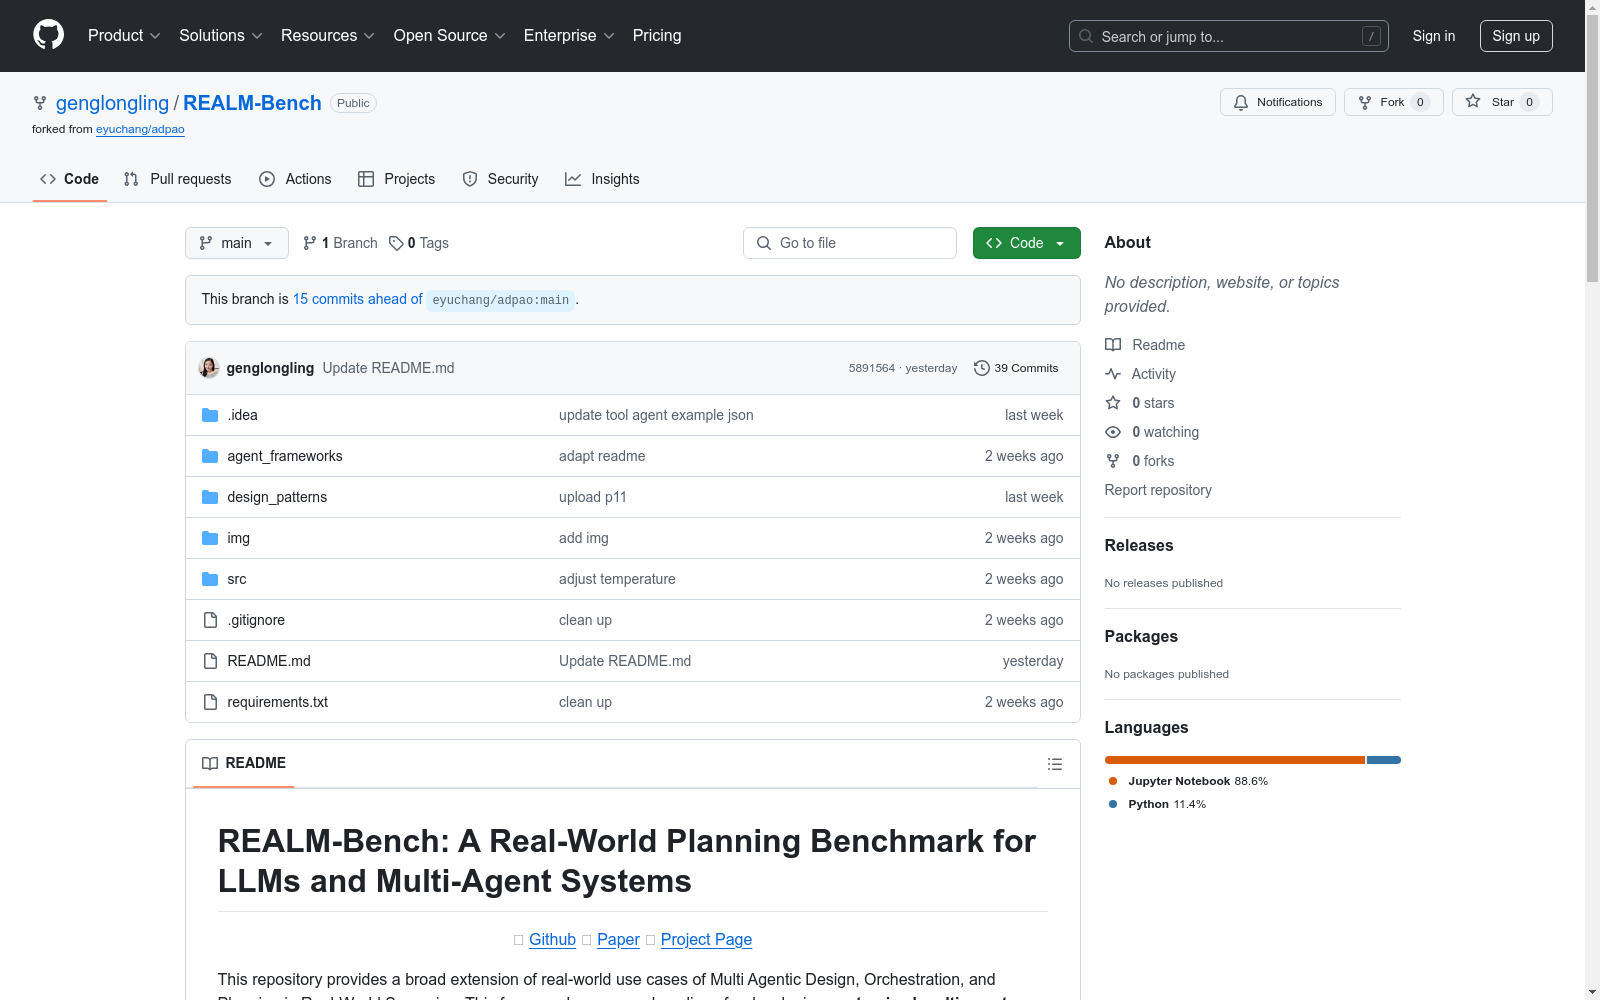Image resolution: width=1600 pixels, height=1000 pixels.
Task: Open the main branch selector
Action: pyautogui.click(x=237, y=243)
